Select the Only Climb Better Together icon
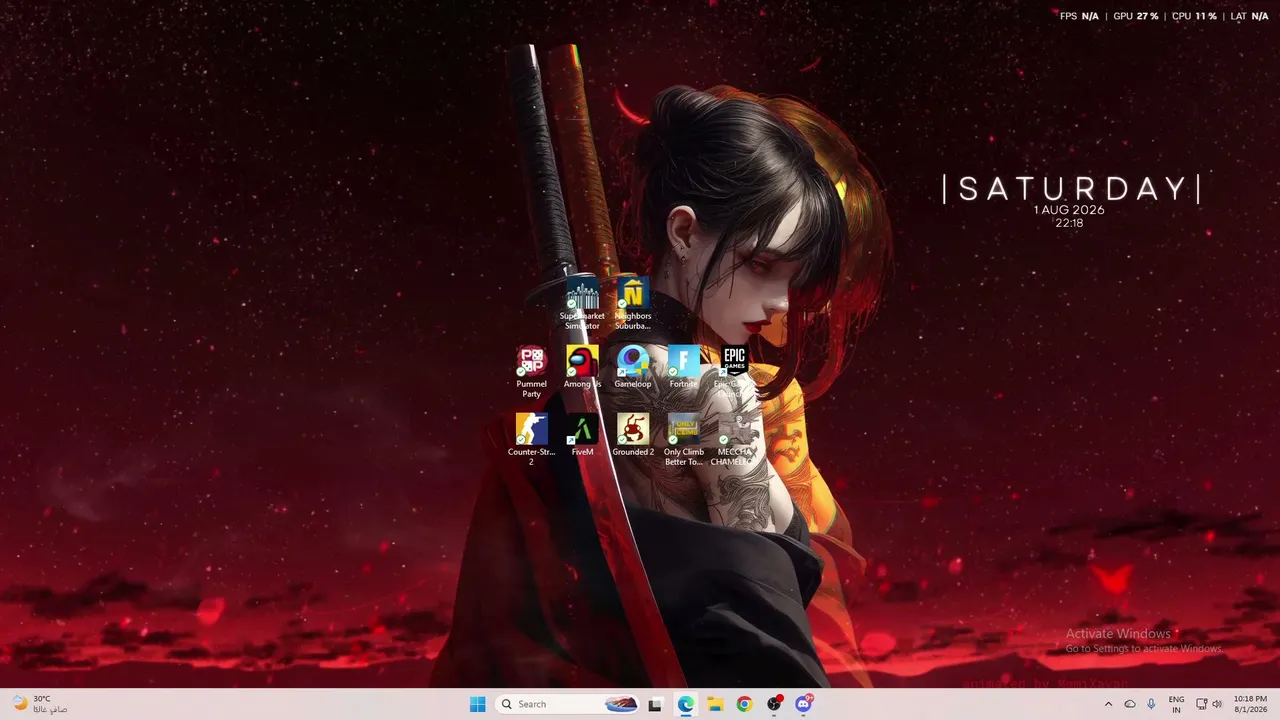This screenshot has height=720, width=1280. (684, 440)
